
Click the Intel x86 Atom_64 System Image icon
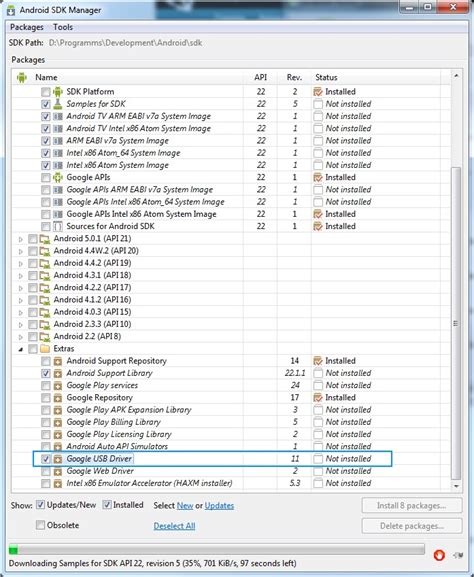58,153
